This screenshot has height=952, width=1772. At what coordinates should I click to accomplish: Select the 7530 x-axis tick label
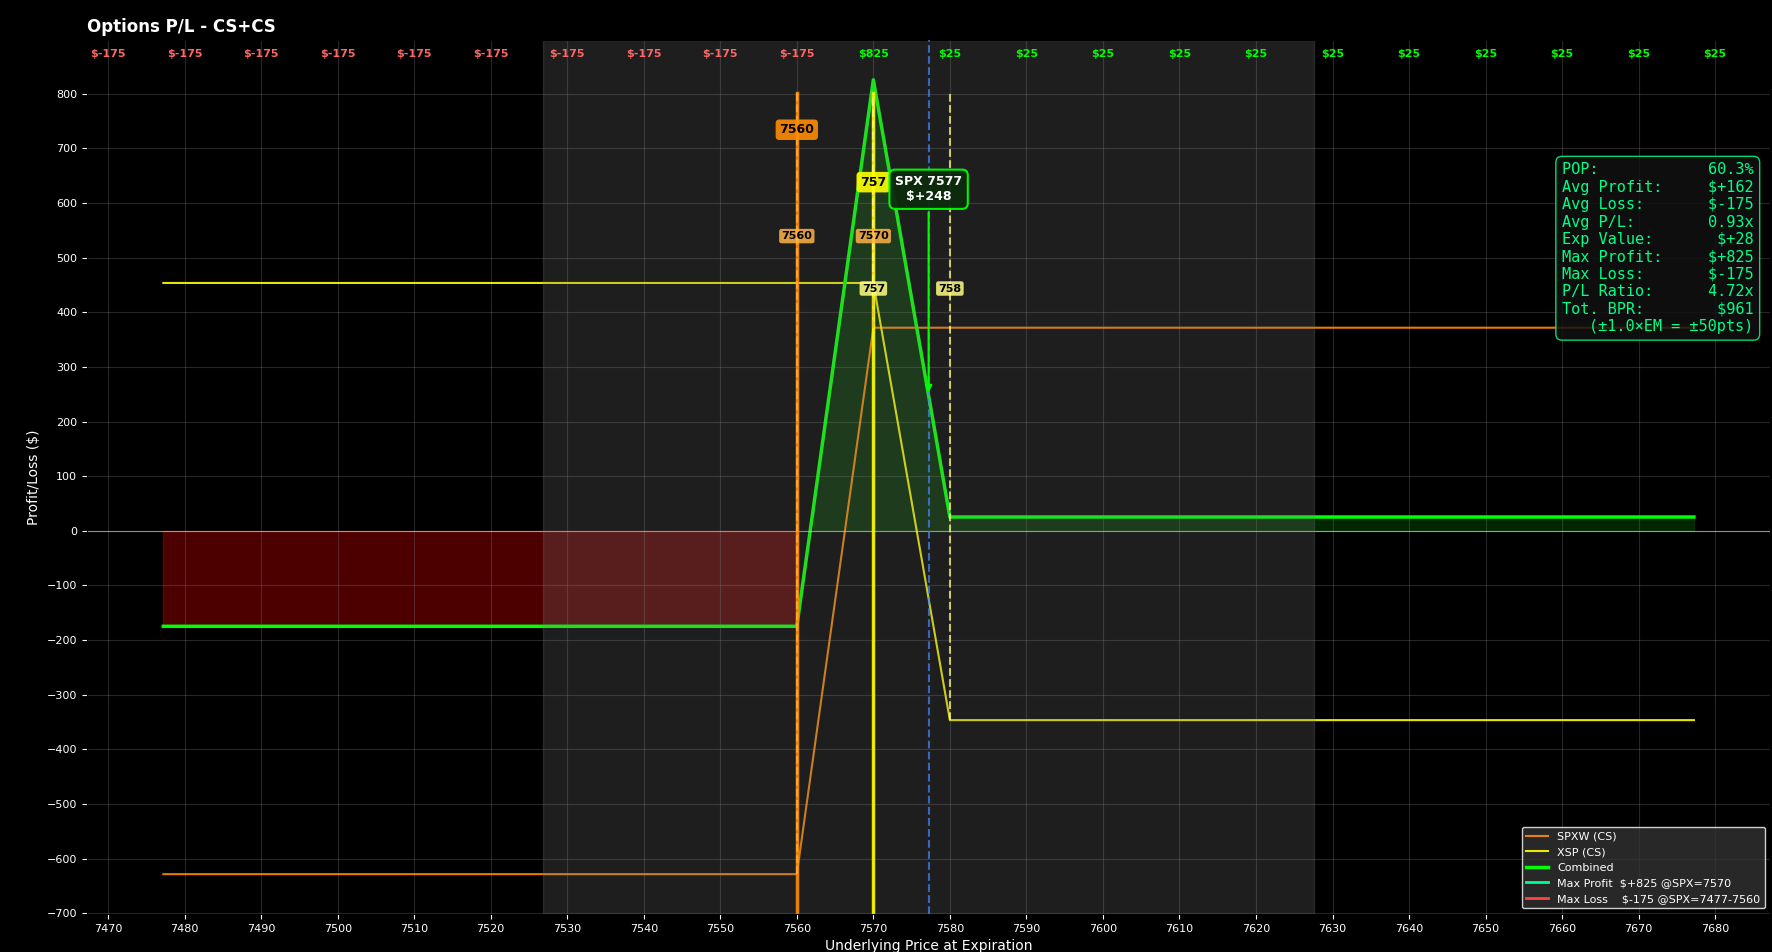pos(567,929)
